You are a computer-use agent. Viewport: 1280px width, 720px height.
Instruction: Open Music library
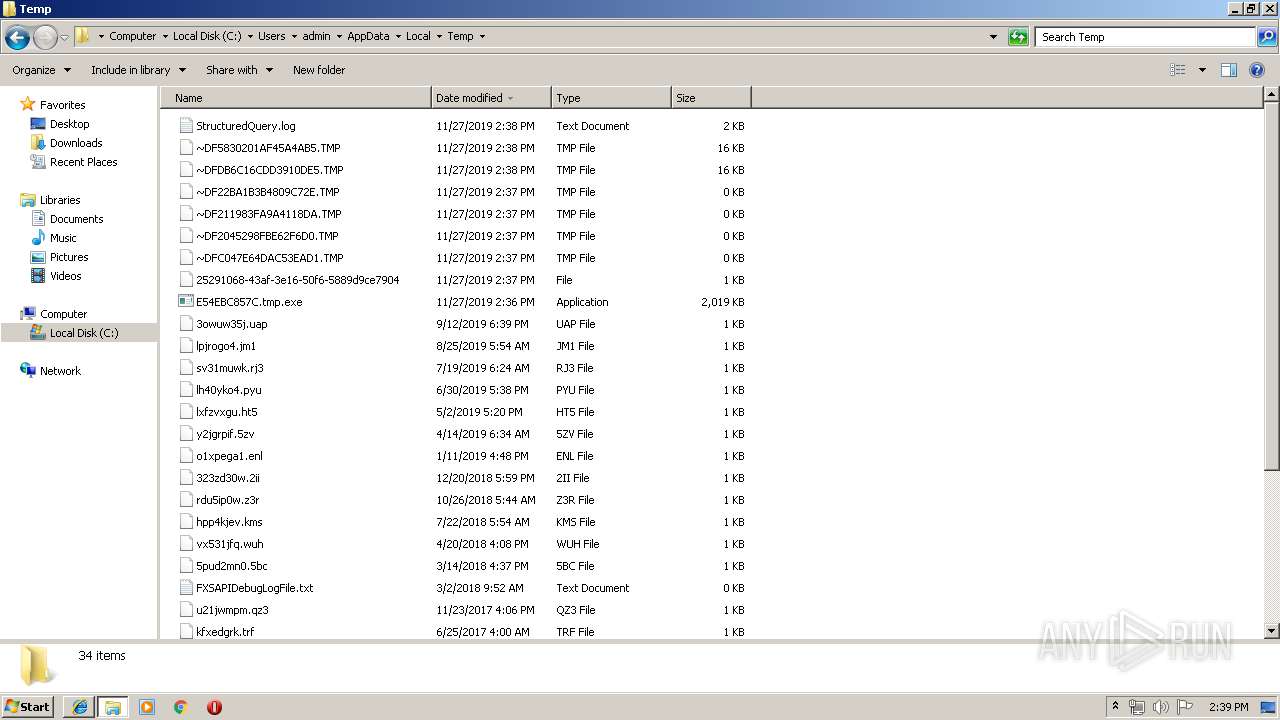click(x=63, y=238)
